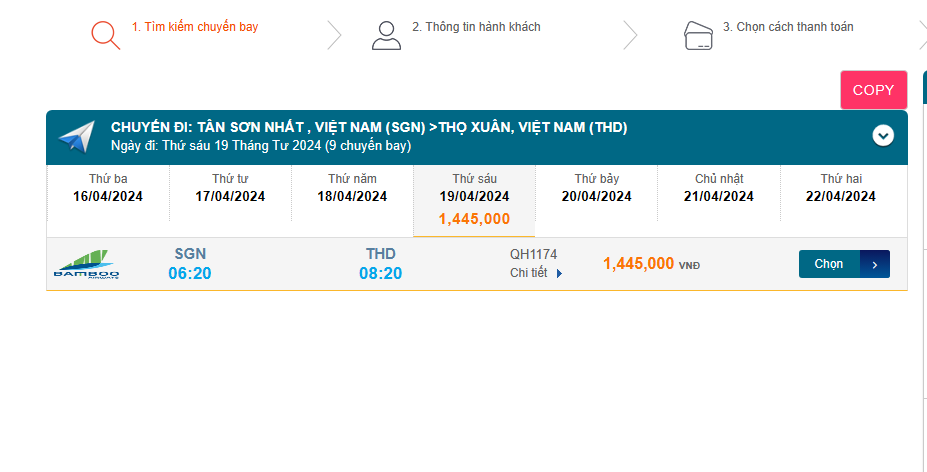Switch to Thứ năm 18/04/2024 tab
Screen dimensions: 927x472
point(352,189)
